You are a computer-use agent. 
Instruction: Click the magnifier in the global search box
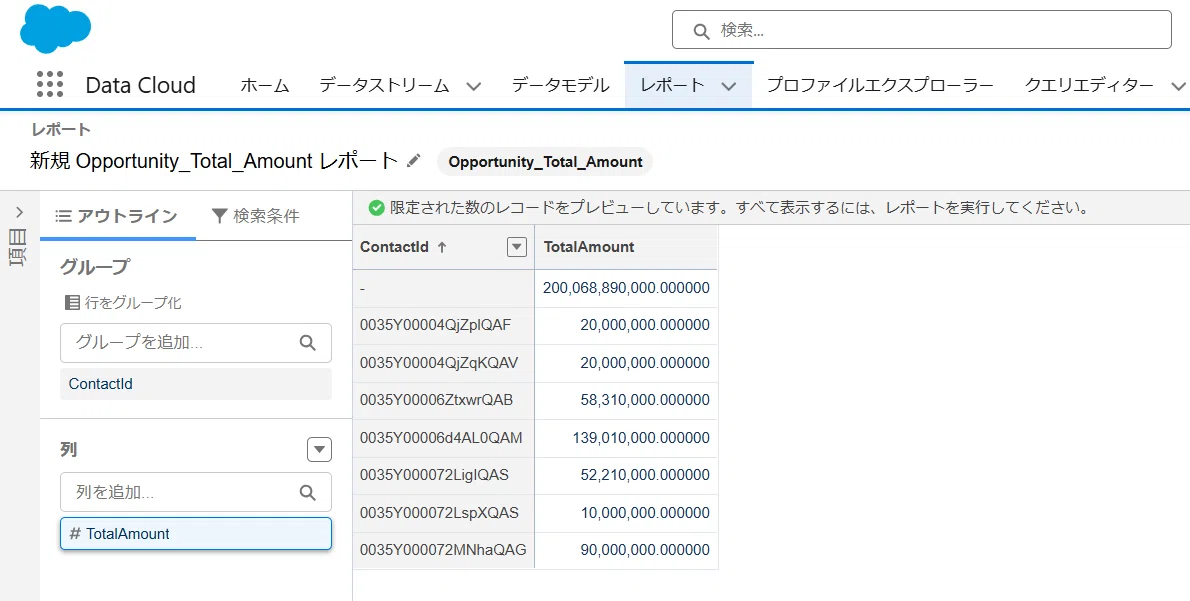click(x=701, y=31)
